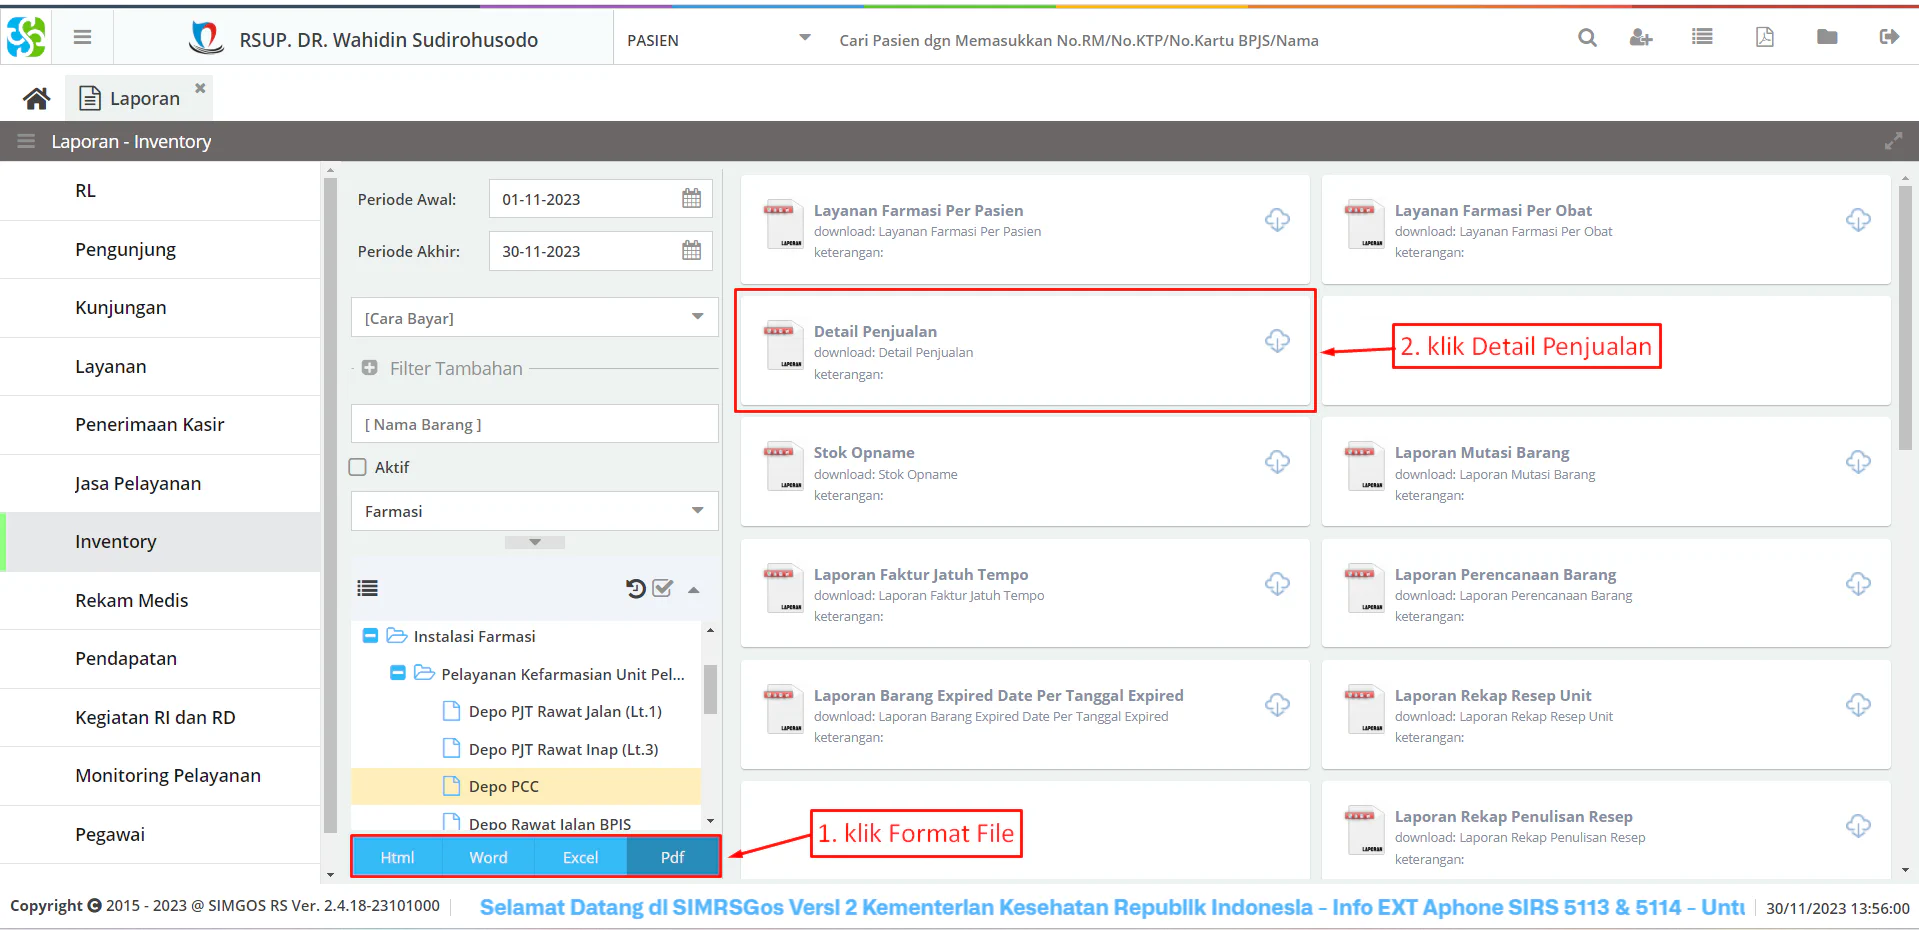Collapse Pelayanan Kefarmasian Unit tree node

click(397, 673)
